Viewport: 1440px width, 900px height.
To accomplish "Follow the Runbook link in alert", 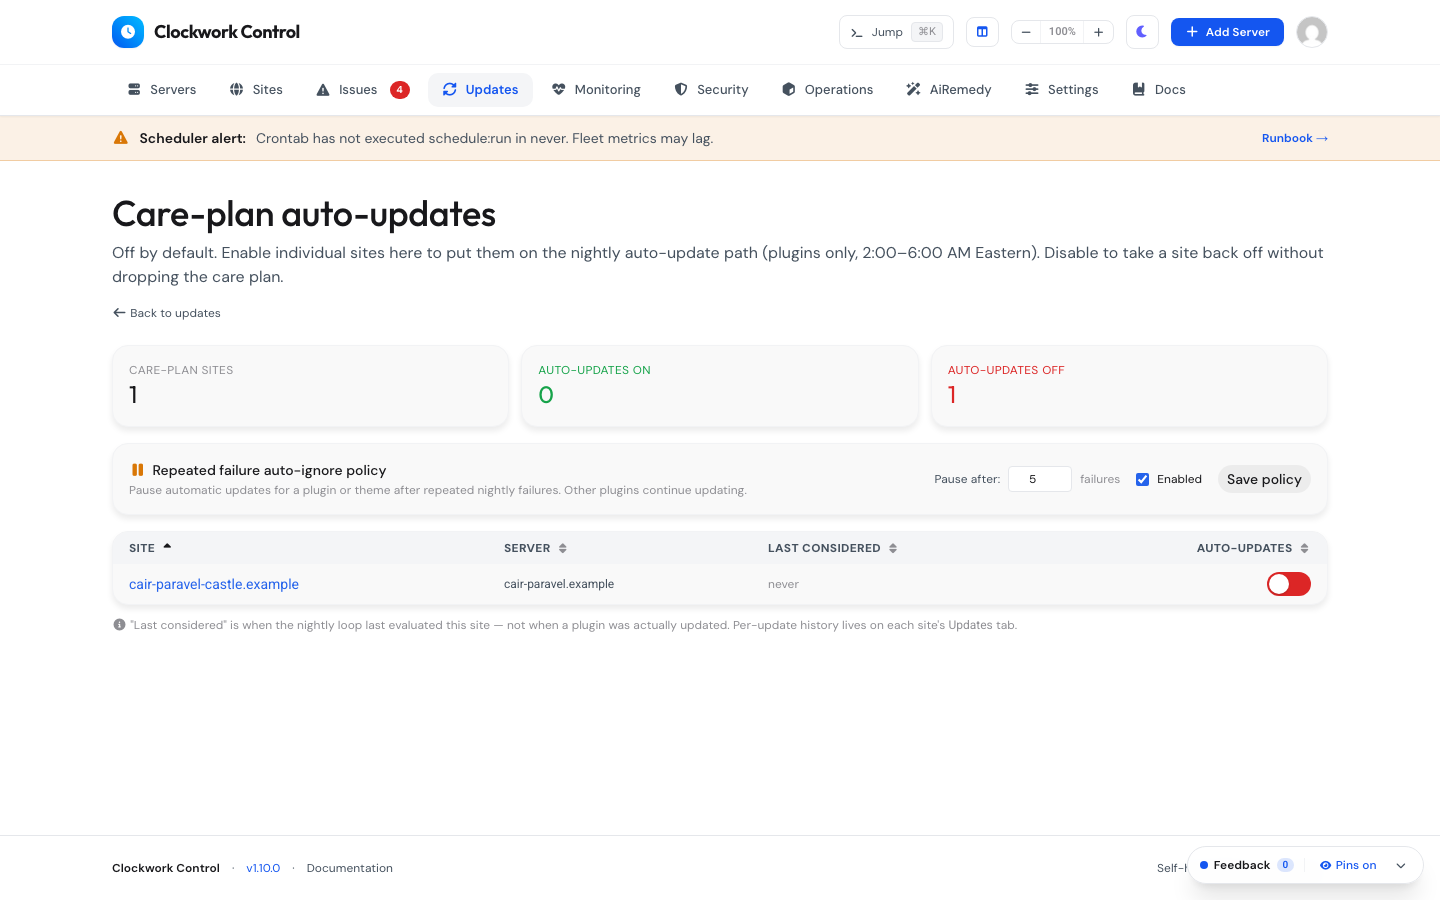I will pos(1295,138).
